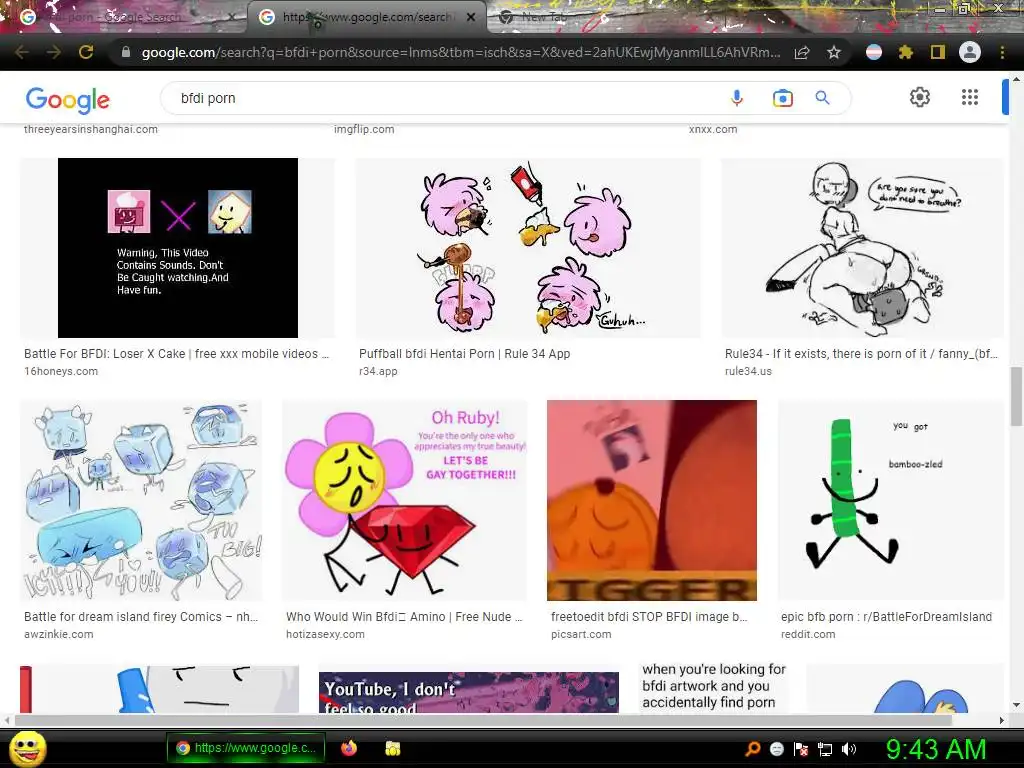The width and height of the screenshot is (1024, 768).
Task: Open Google quick settings gear
Action: [x=920, y=97]
